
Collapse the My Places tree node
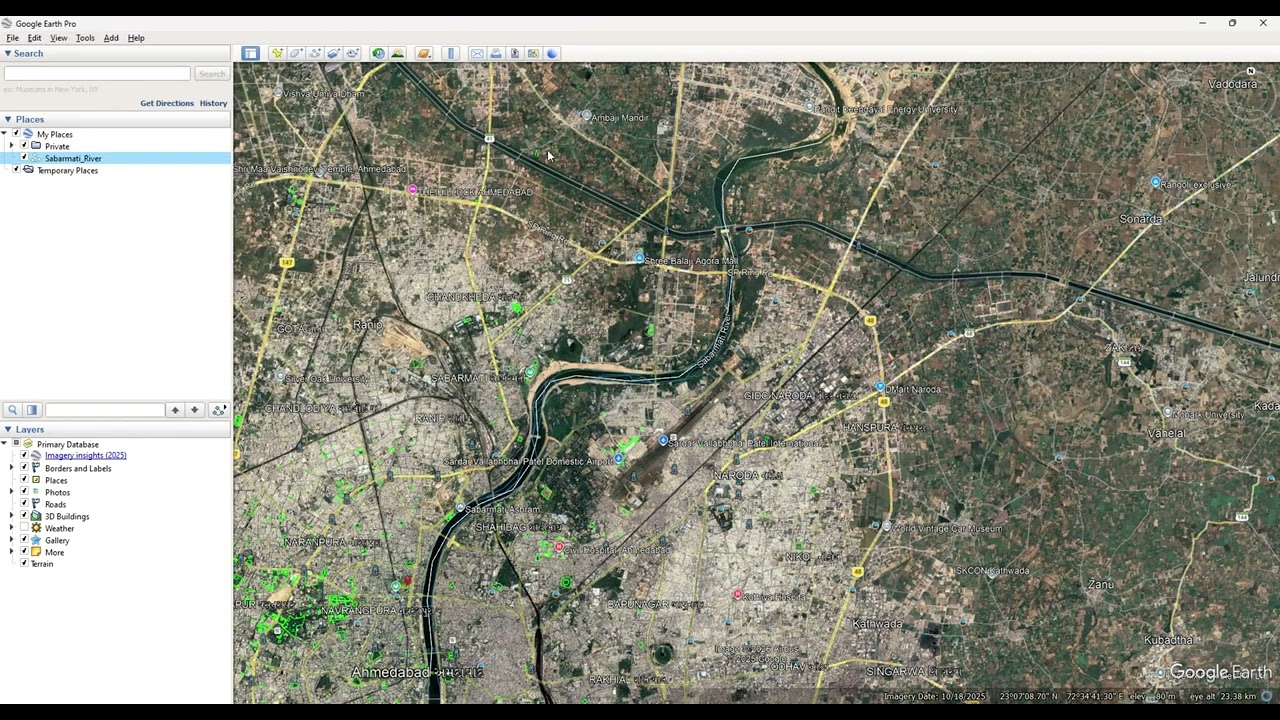click(4, 134)
